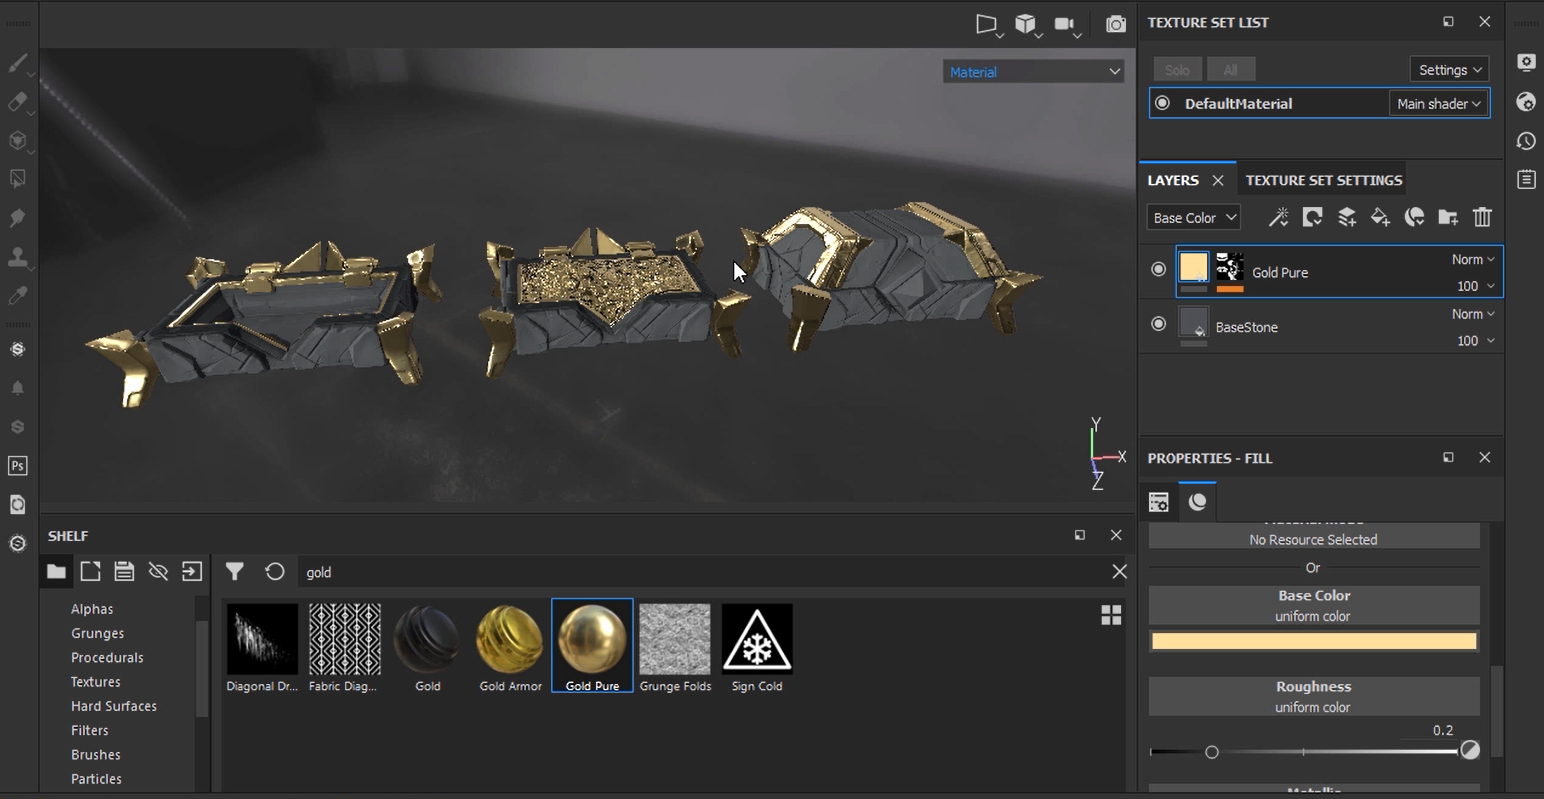
Task: Open the Settings dropdown in Texture Set List
Action: (x=1449, y=69)
